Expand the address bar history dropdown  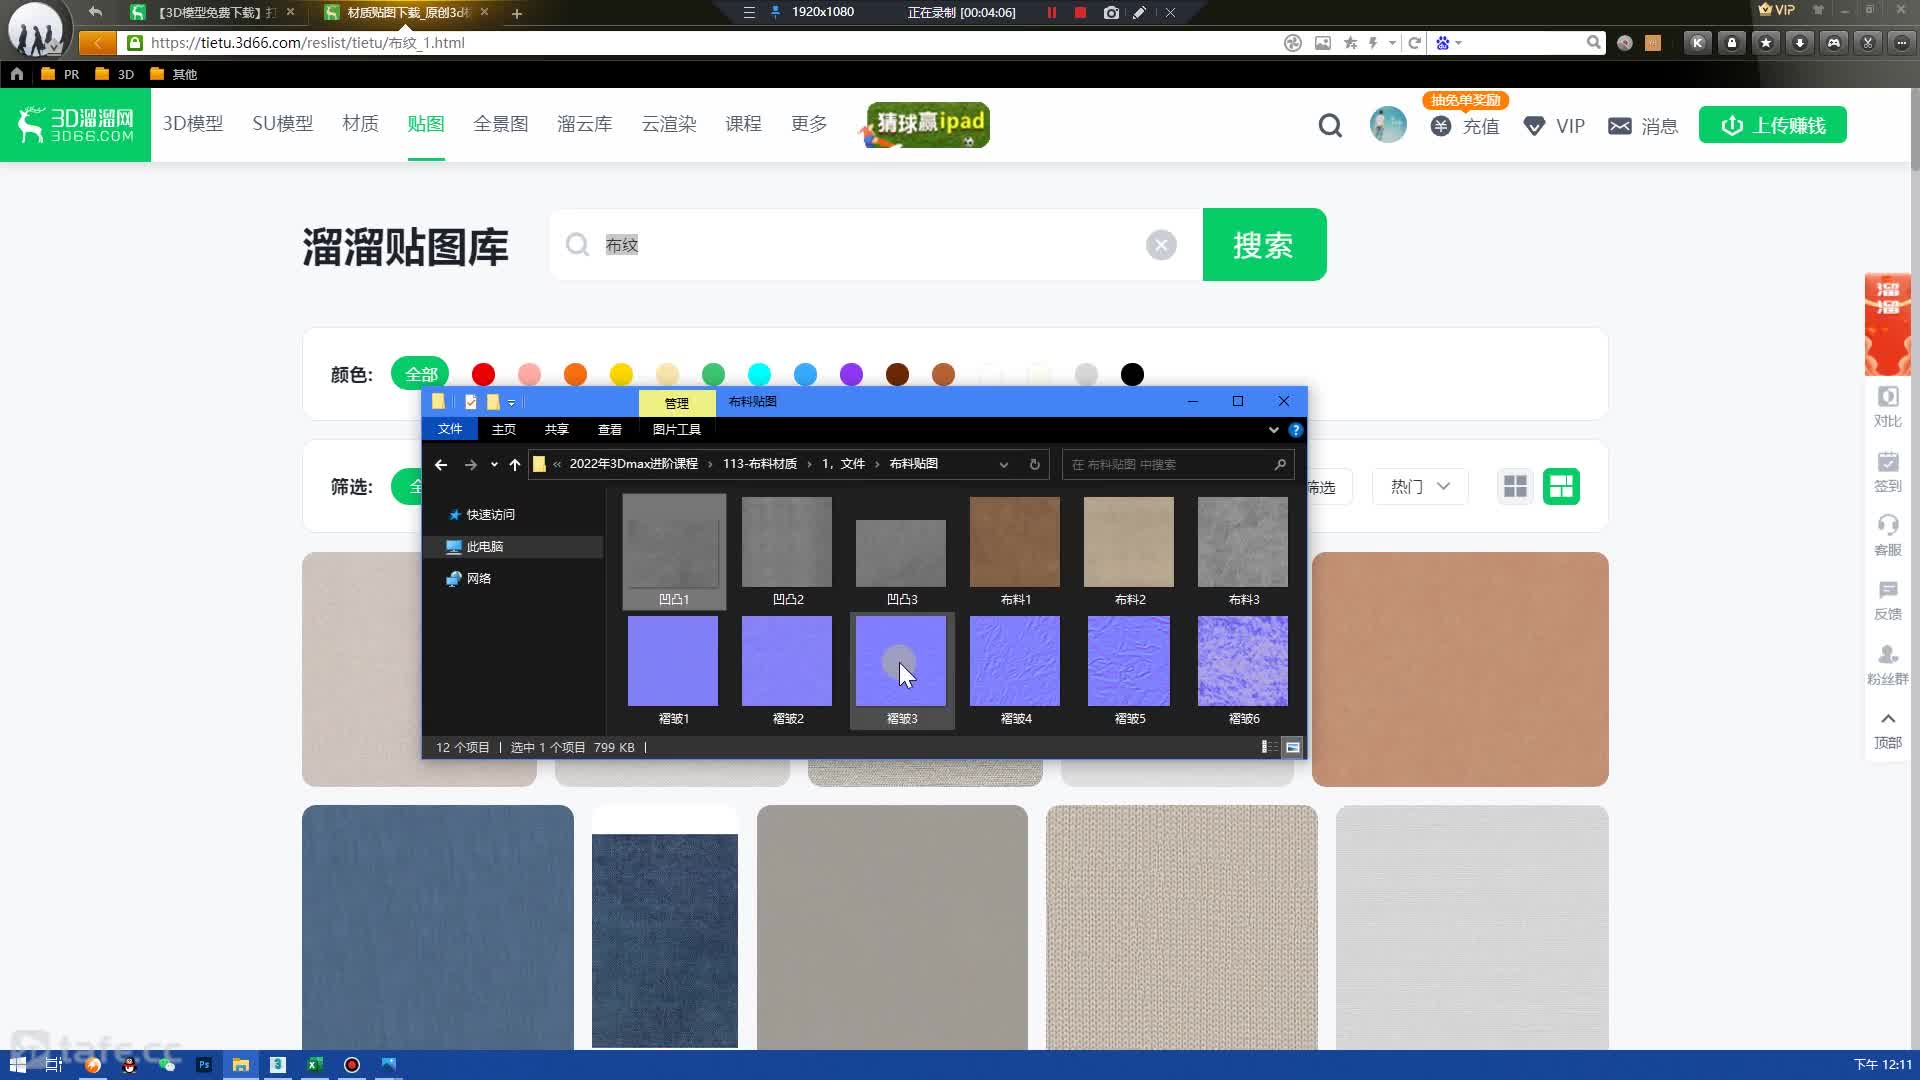1004,465
